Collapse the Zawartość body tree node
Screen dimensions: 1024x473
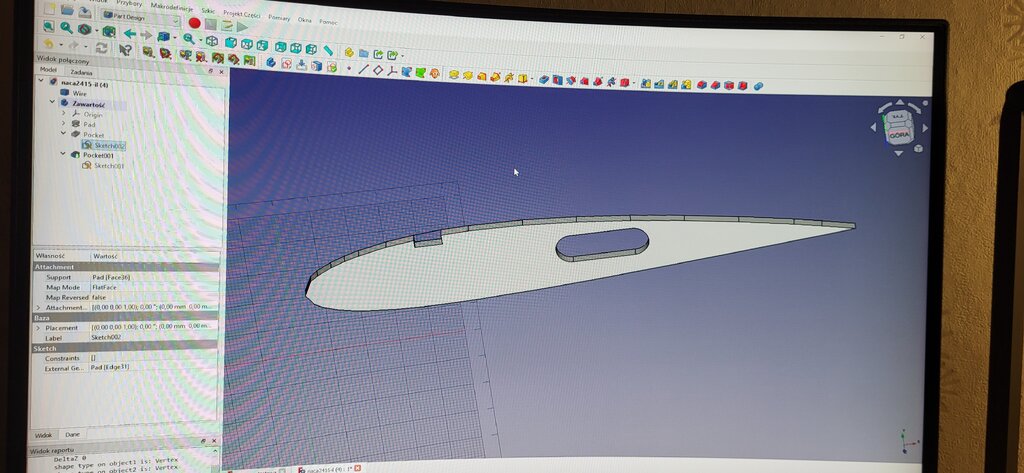(x=52, y=102)
